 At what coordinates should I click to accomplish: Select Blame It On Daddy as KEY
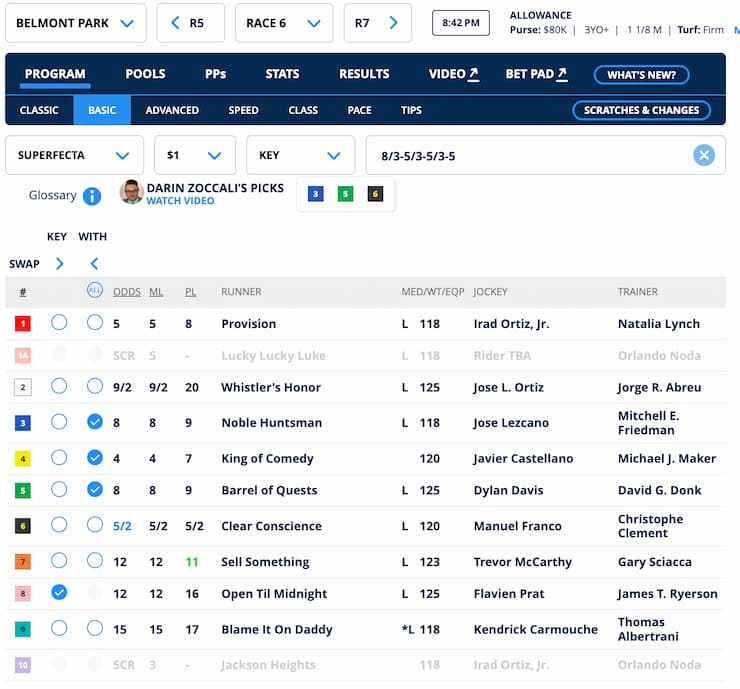coord(59,628)
